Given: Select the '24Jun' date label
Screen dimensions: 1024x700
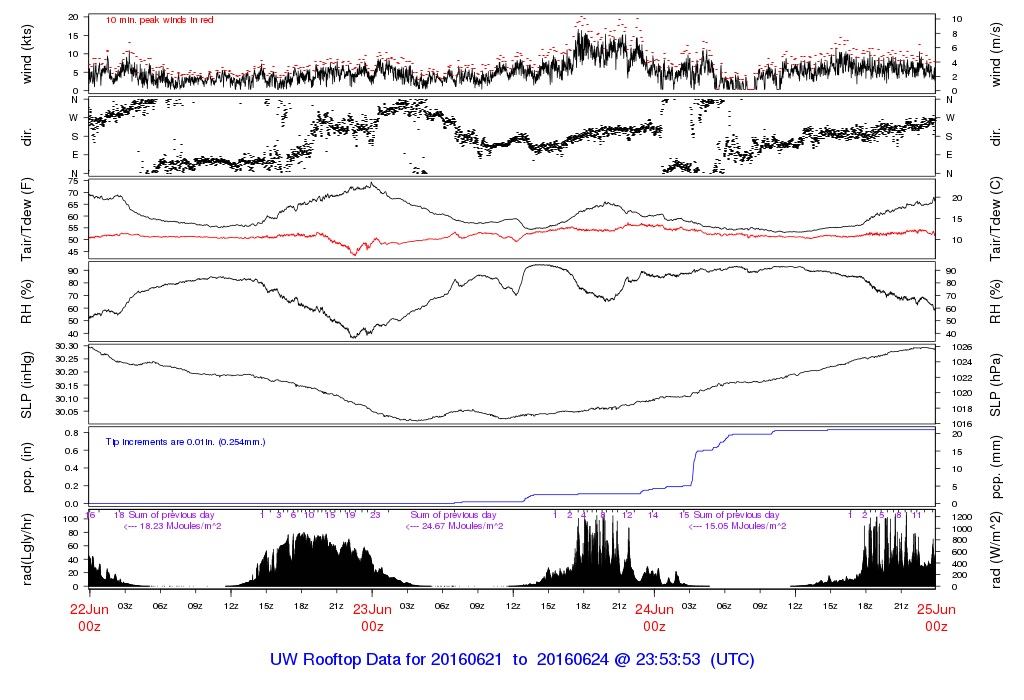Looking at the screenshot, I should (654, 609).
